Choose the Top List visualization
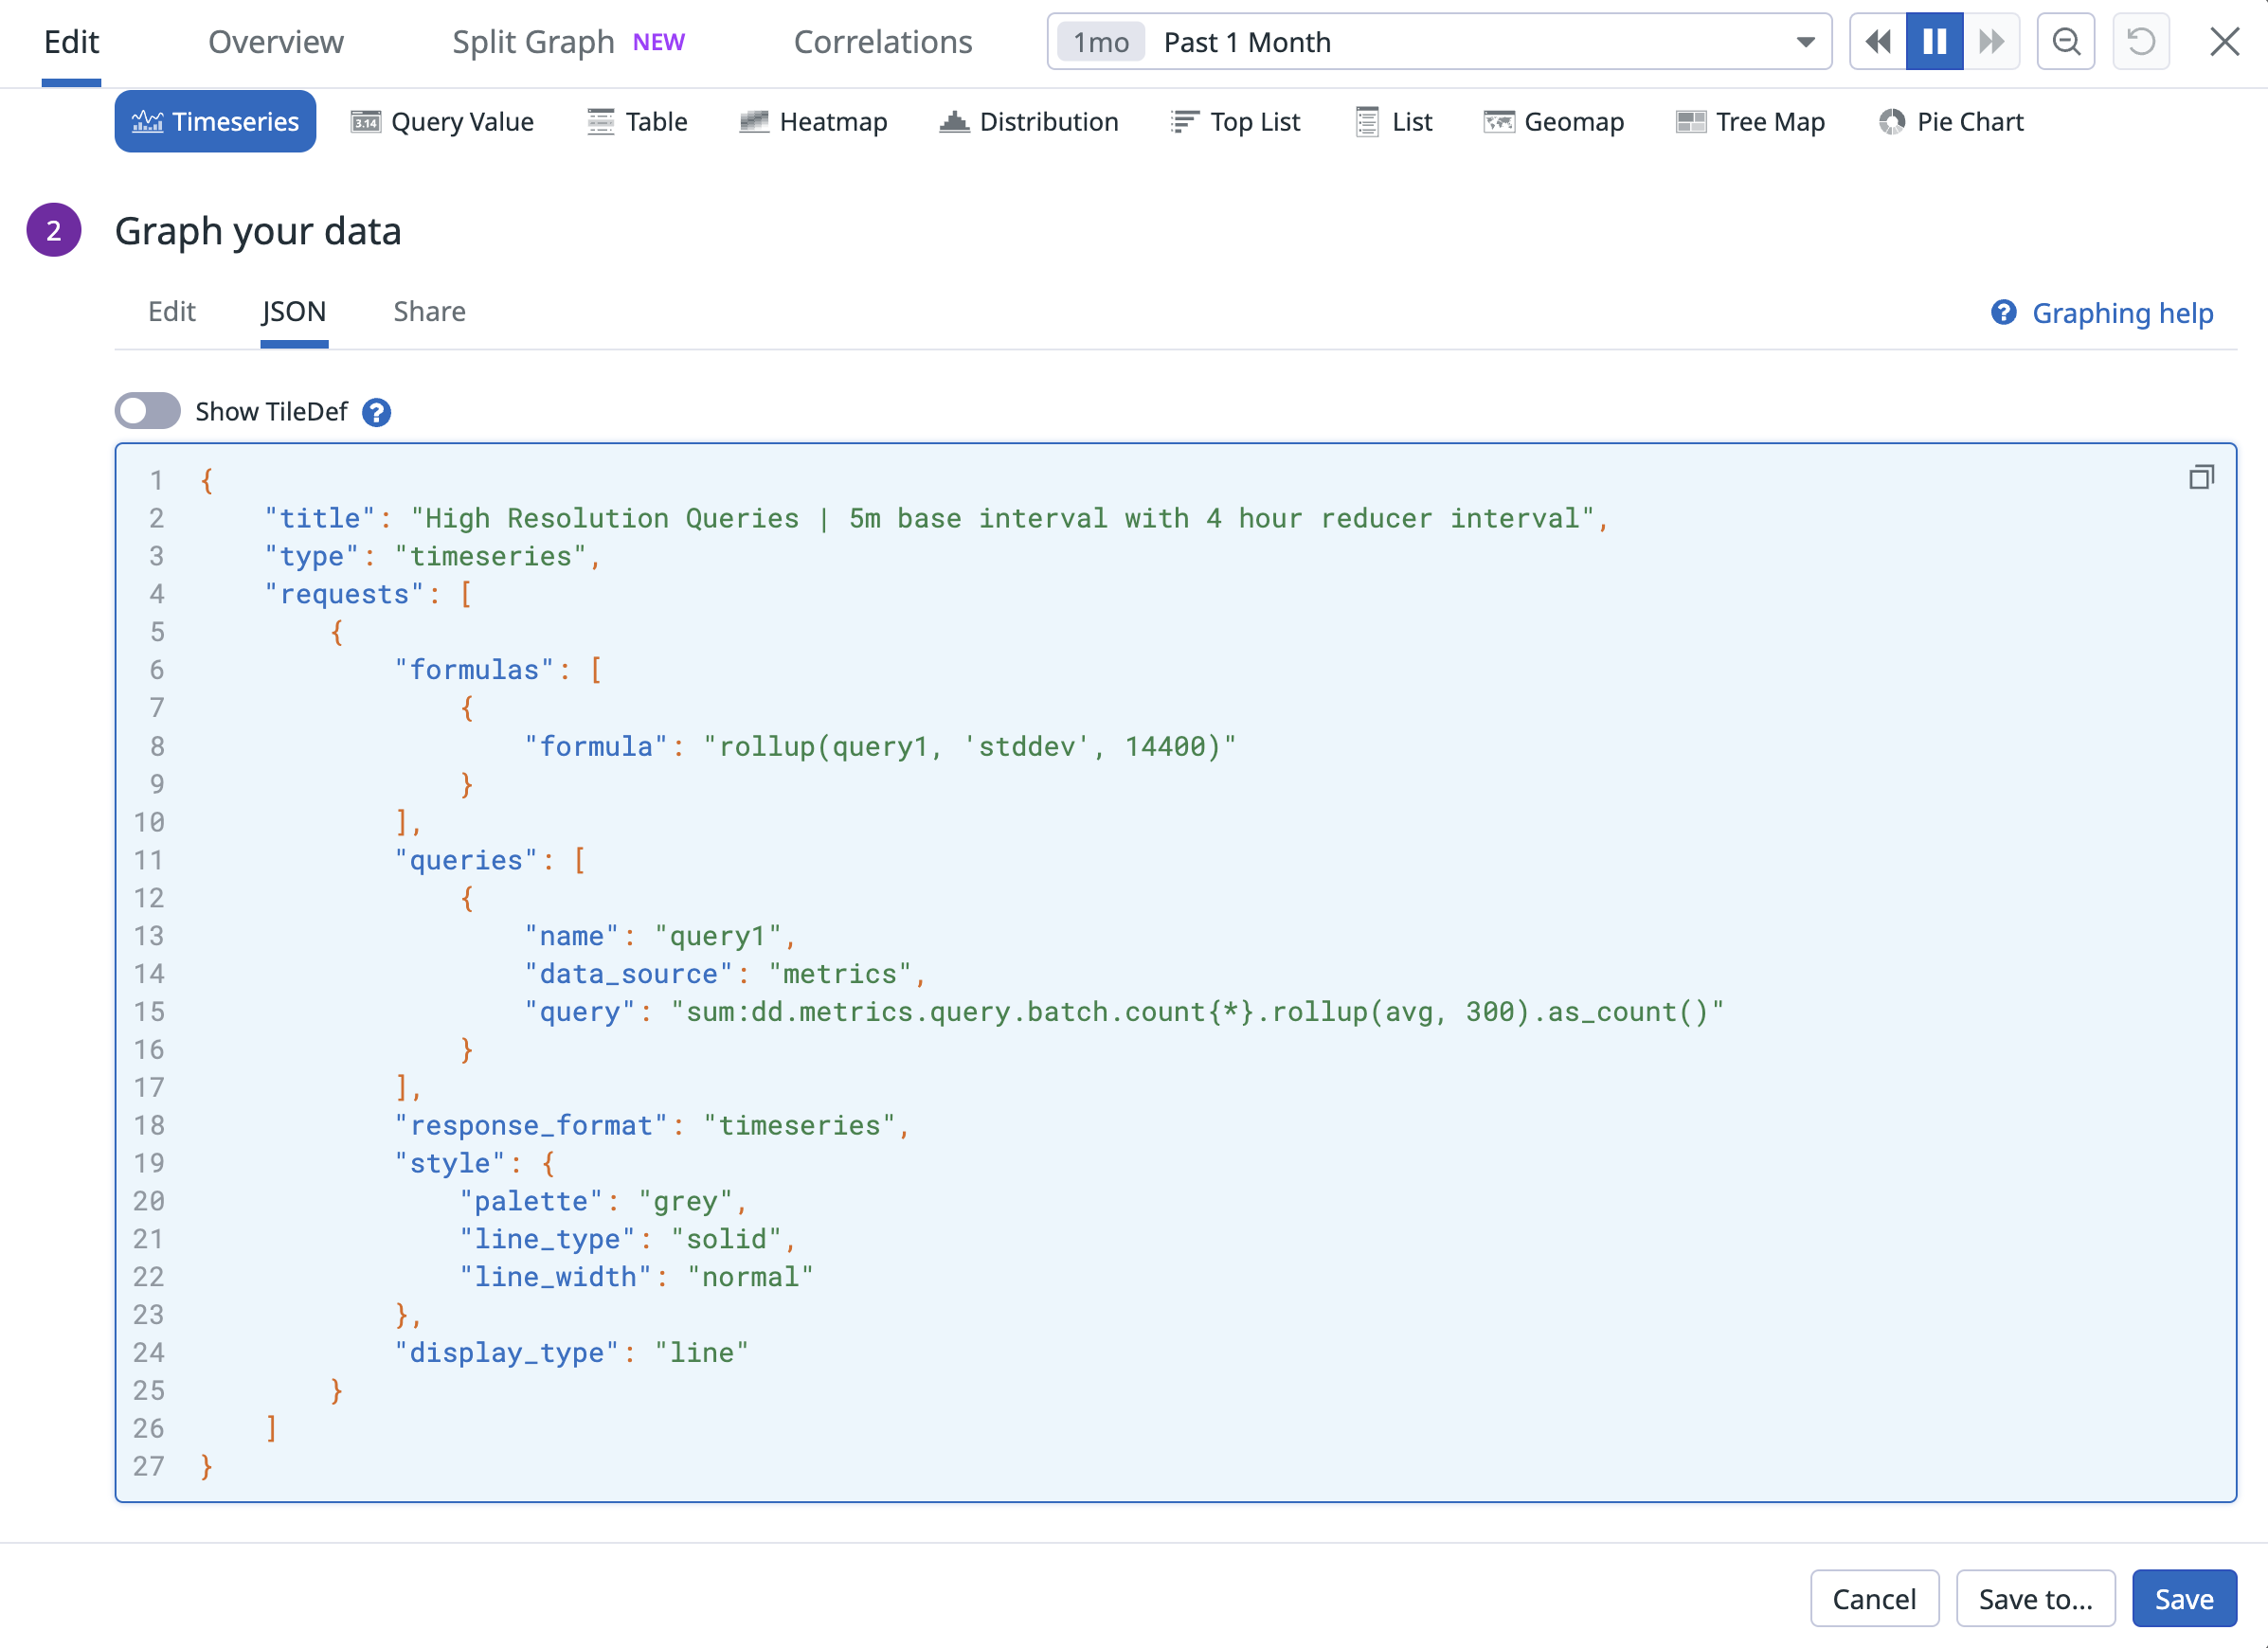 (1236, 121)
